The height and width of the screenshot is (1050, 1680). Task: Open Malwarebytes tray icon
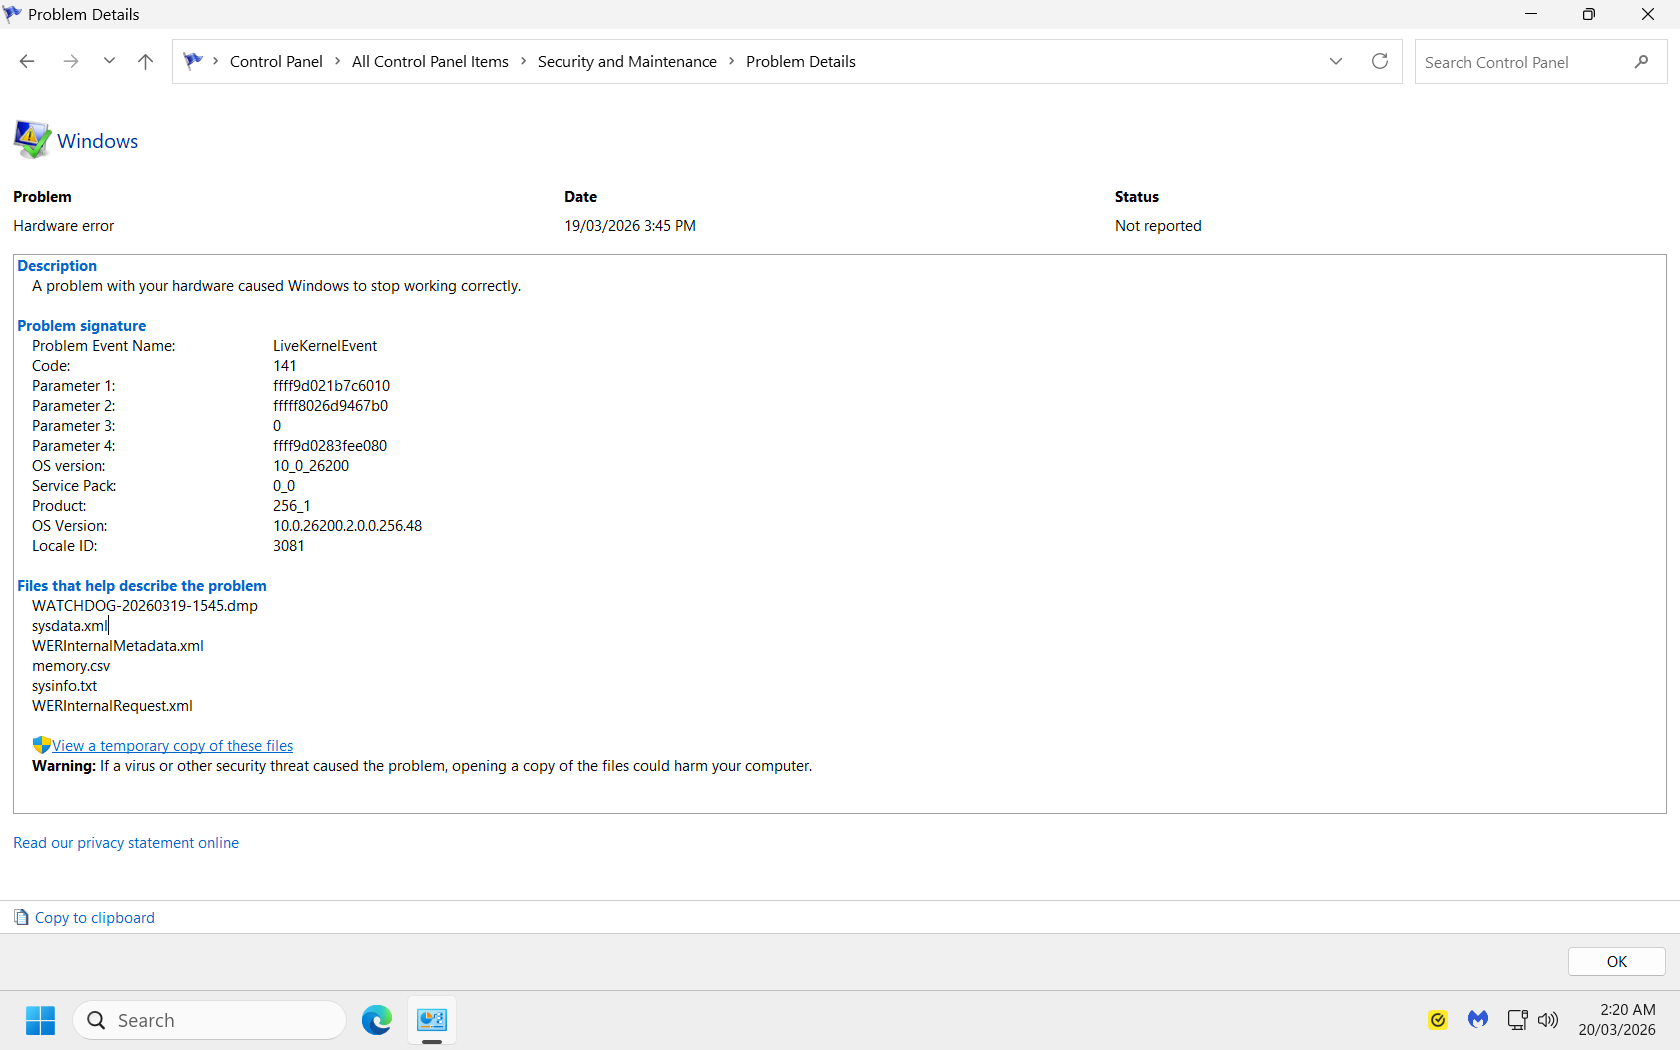[1478, 1020]
